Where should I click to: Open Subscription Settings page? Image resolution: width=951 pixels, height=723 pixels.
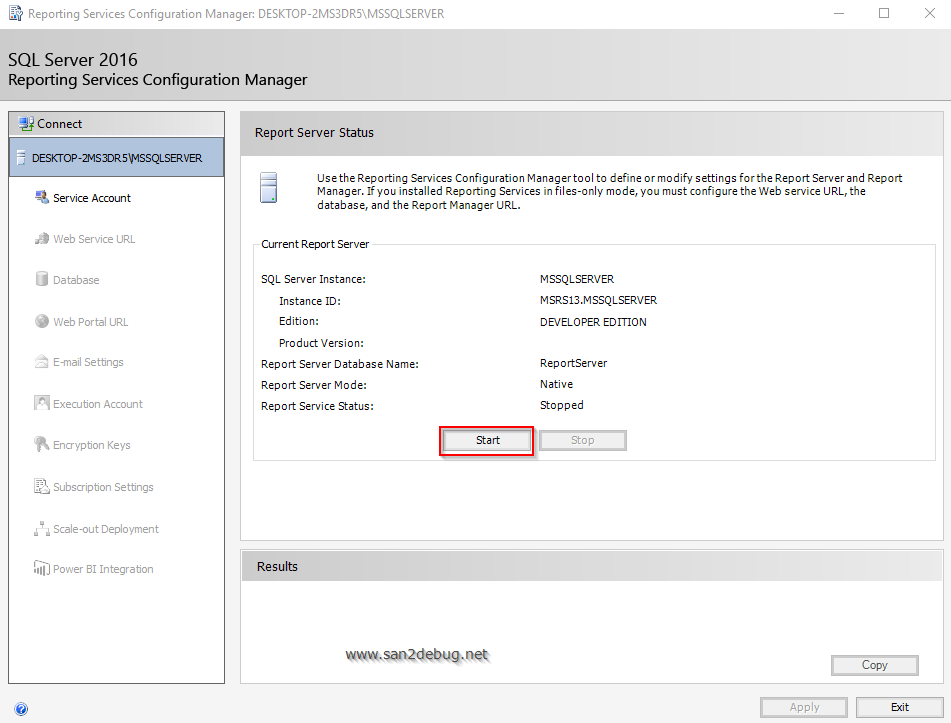pyautogui.click(x=103, y=487)
